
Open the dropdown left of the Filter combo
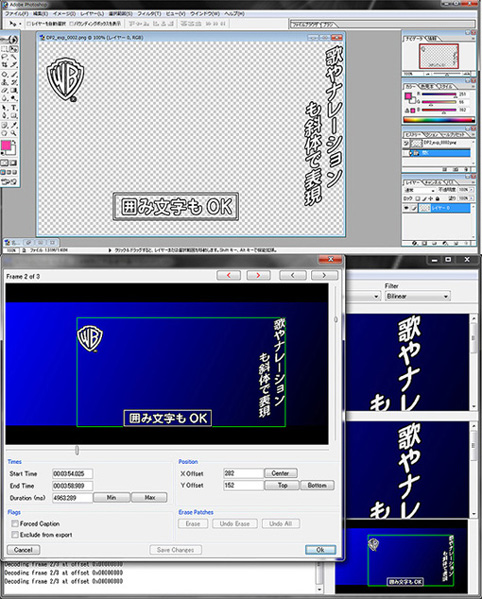point(376,296)
